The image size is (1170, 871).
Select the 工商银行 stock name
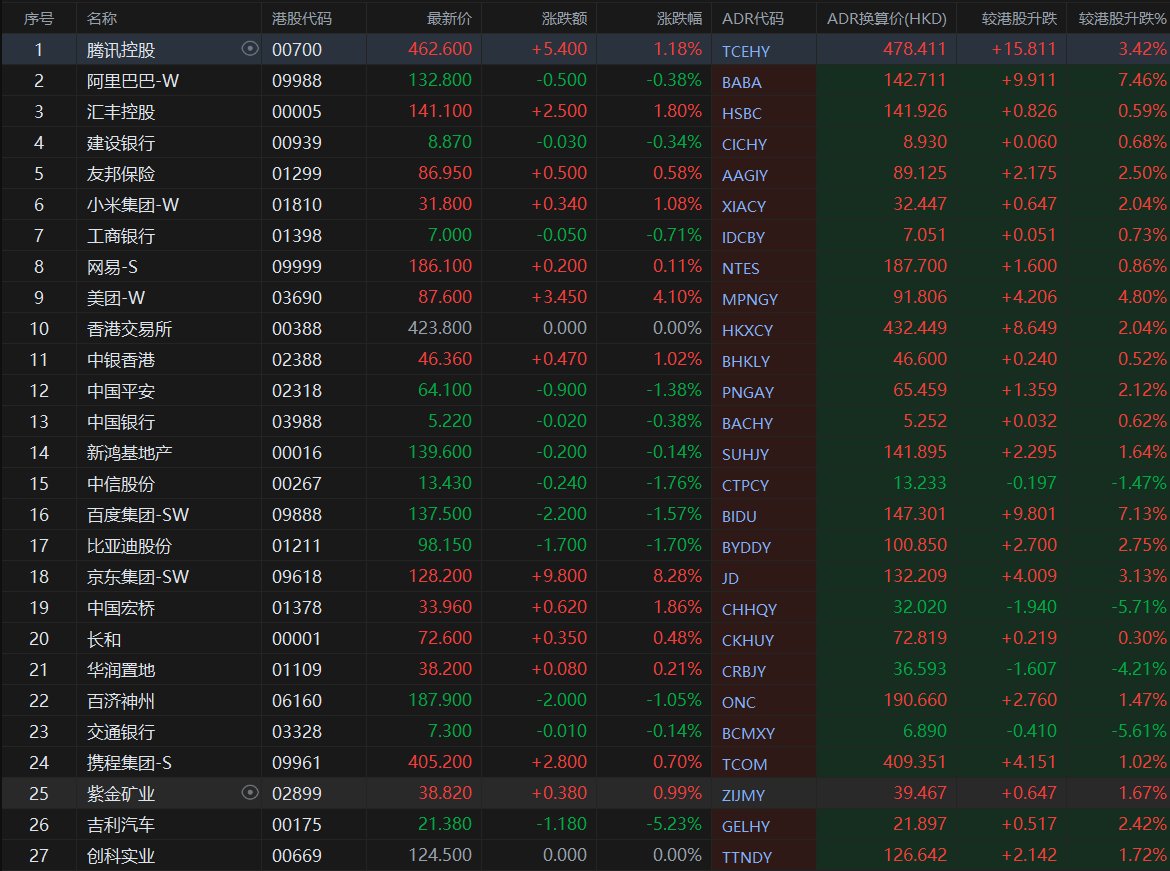[121, 236]
